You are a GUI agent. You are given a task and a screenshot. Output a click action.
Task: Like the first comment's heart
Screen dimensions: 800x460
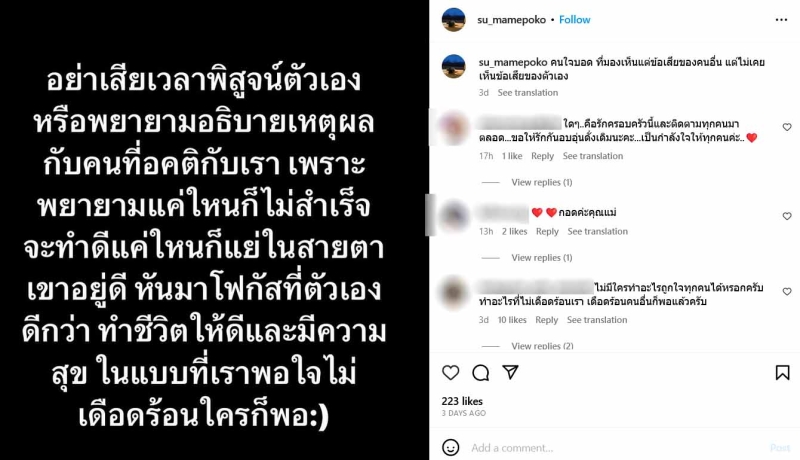(x=787, y=127)
